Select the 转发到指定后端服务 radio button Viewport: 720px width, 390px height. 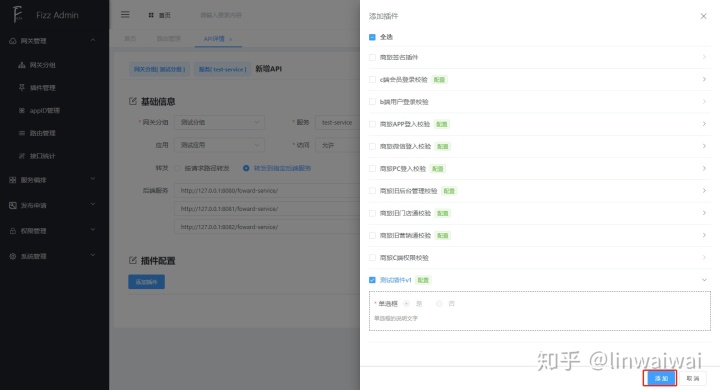246,168
